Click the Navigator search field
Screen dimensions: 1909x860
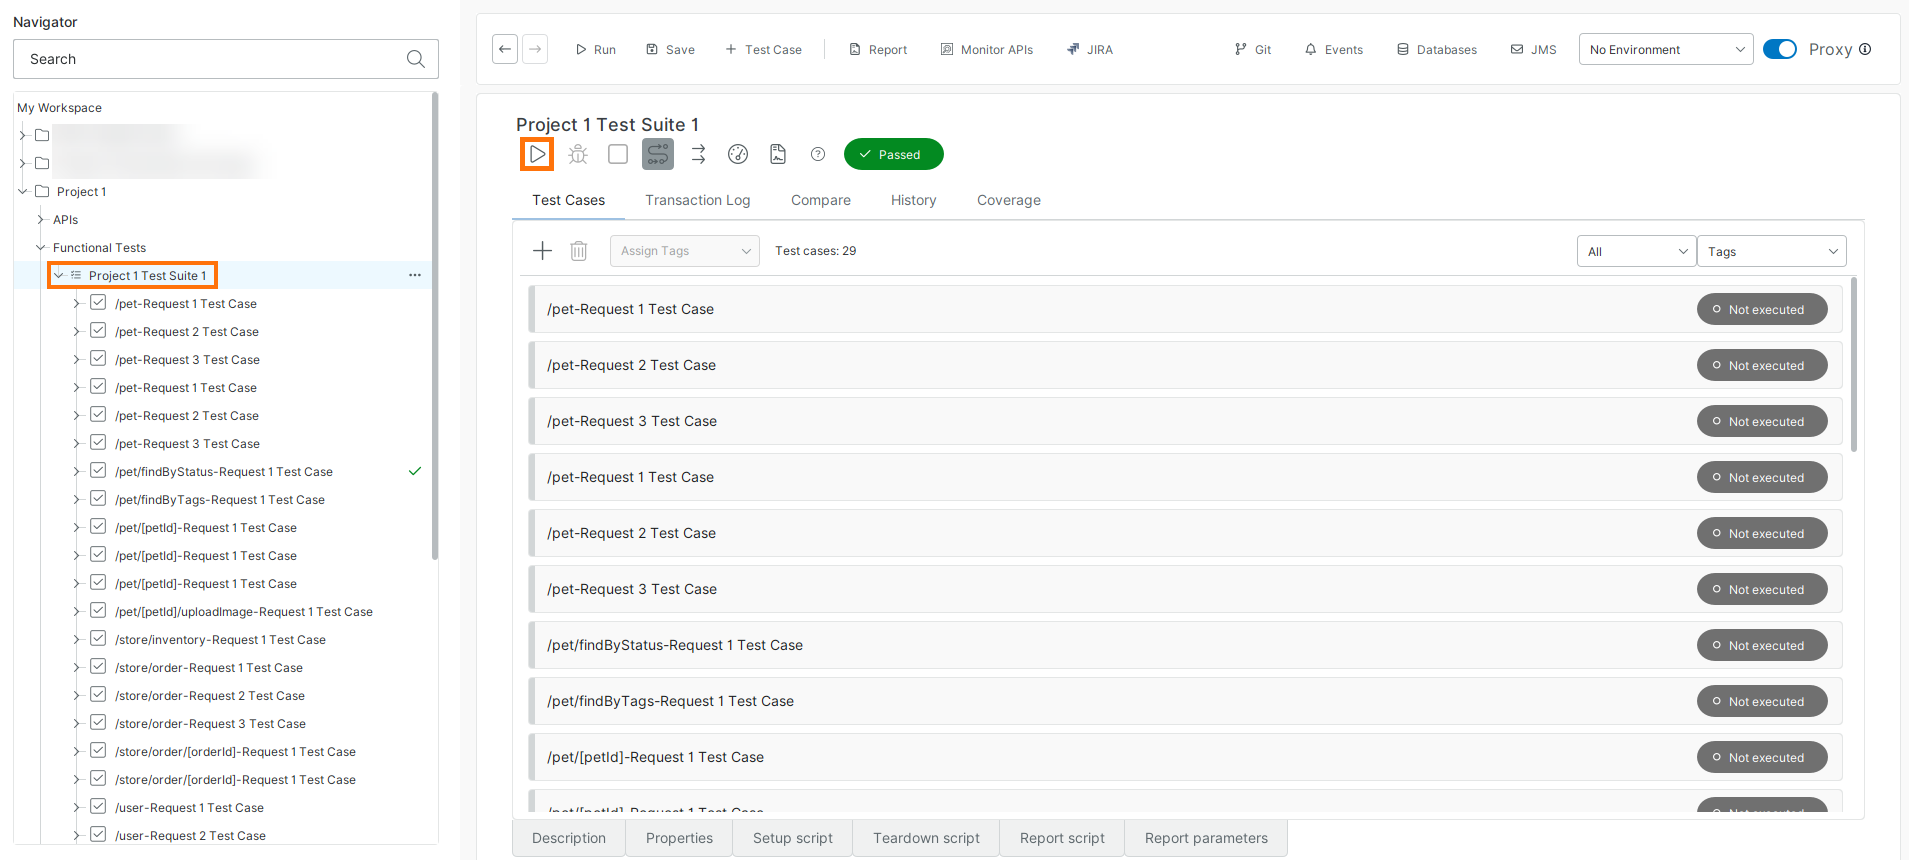tap(226, 59)
